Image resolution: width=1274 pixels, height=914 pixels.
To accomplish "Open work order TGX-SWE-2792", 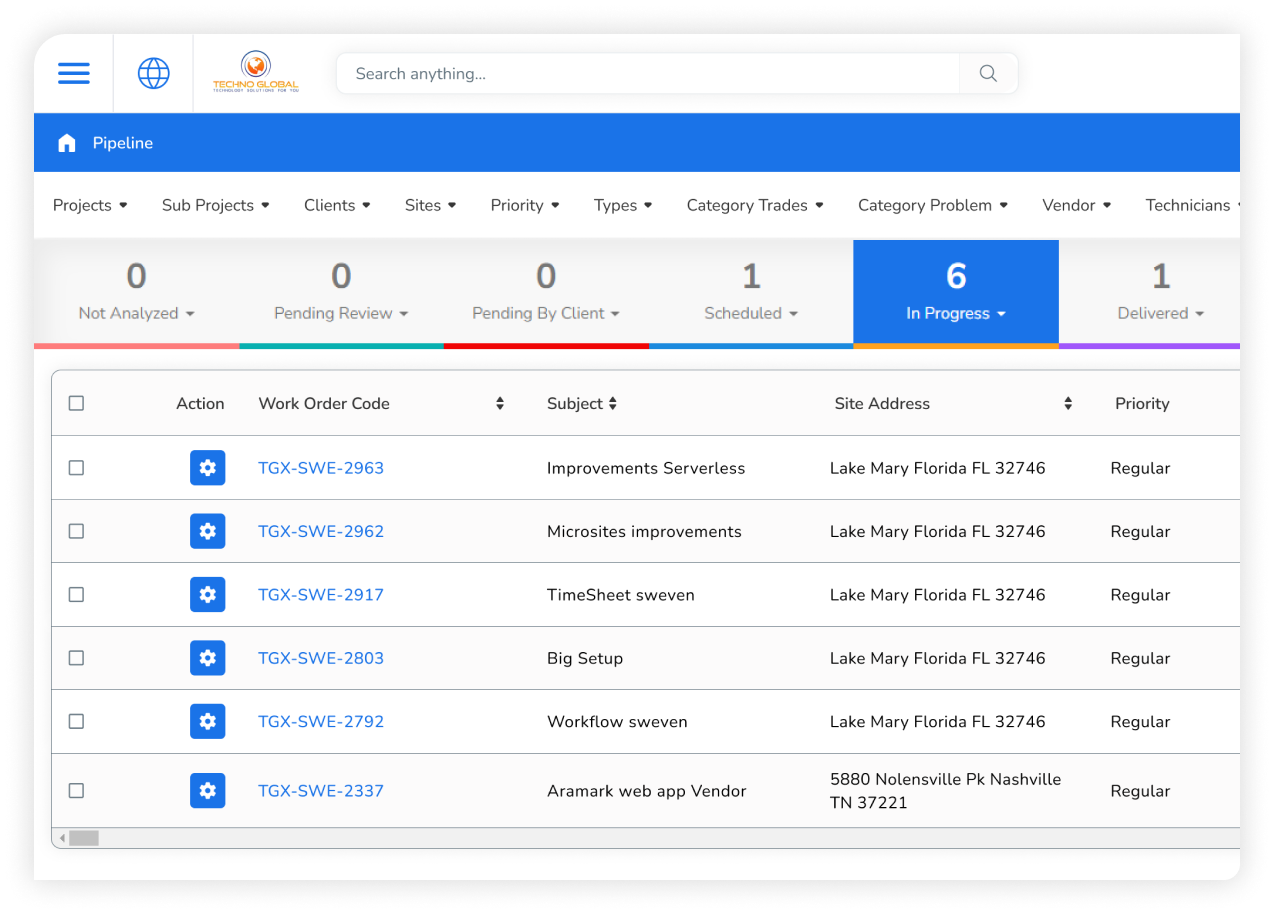I will pos(321,721).
